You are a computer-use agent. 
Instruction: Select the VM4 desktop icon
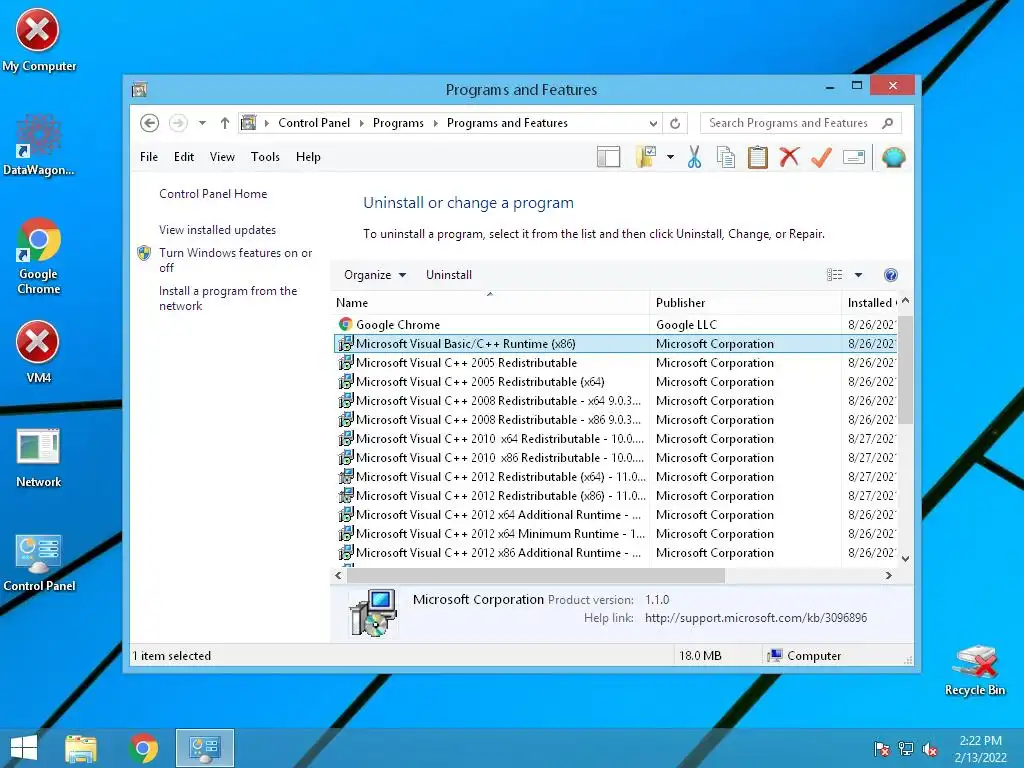pos(39,351)
